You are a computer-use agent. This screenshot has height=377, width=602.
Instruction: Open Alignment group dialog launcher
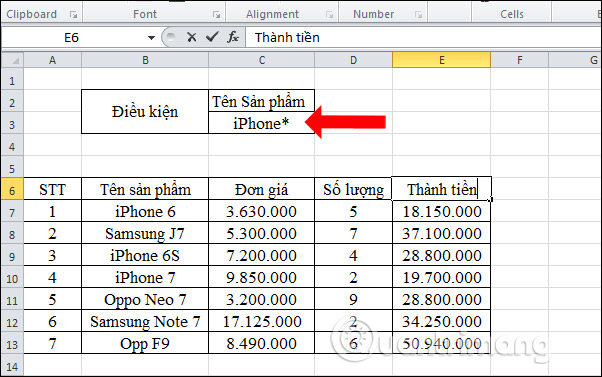pos(329,15)
